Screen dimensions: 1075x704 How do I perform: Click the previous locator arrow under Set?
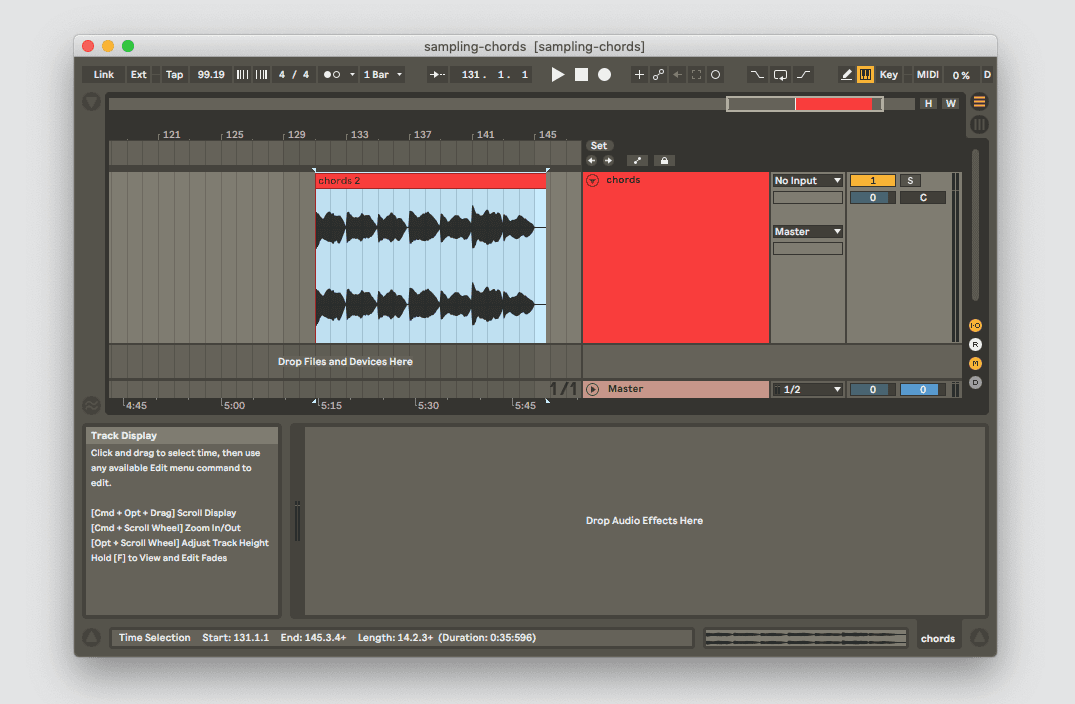[x=590, y=160]
